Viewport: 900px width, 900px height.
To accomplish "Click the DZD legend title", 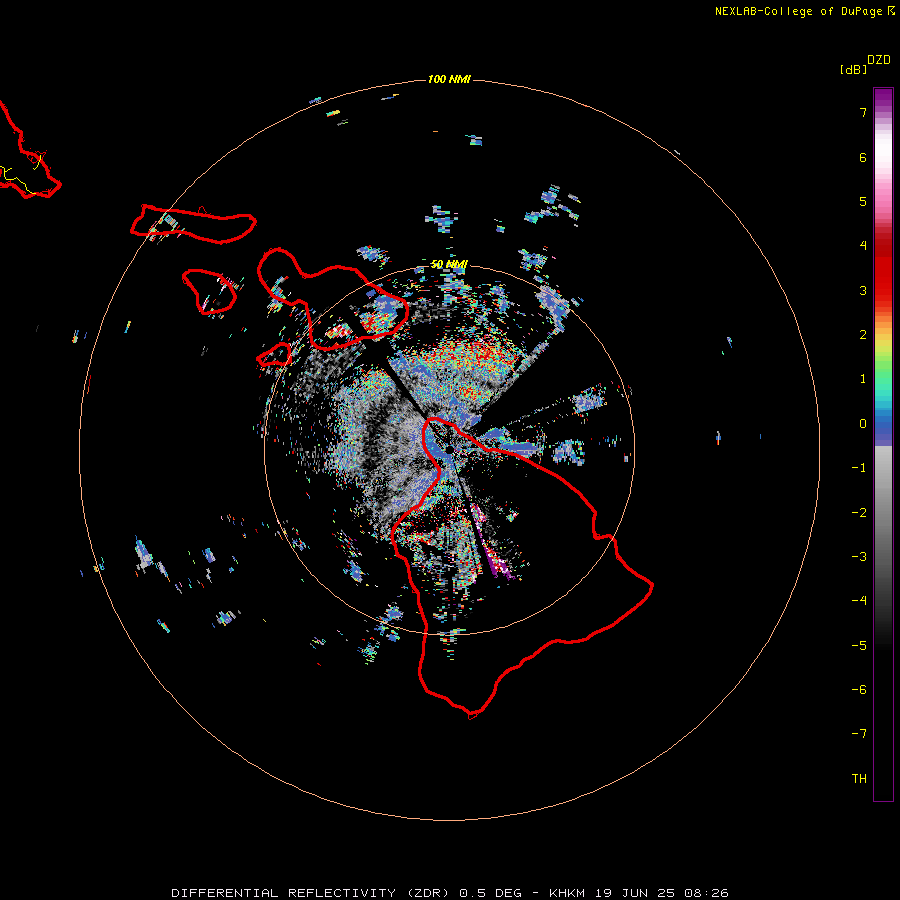I will [878, 60].
